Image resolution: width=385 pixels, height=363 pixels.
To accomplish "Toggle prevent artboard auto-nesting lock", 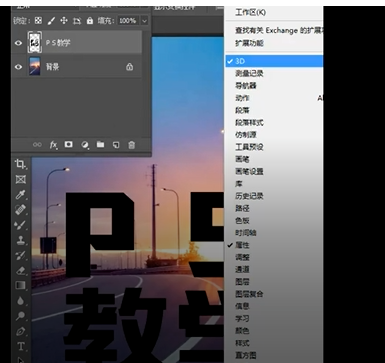I will pyautogui.click(x=77, y=21).
